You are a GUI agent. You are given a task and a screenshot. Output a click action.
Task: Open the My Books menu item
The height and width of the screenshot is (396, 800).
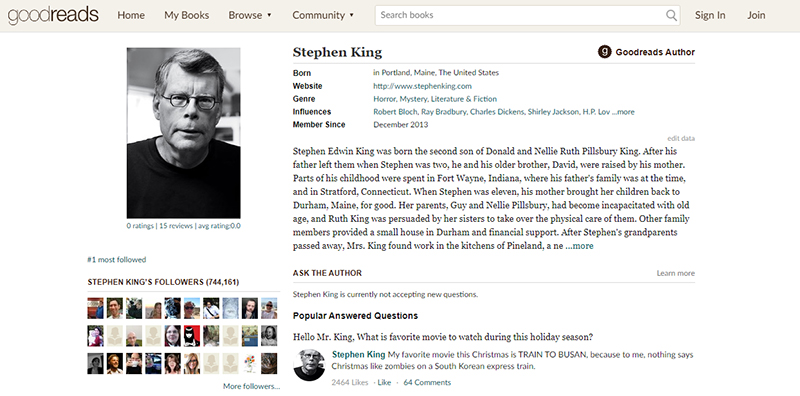pos(187,15)
